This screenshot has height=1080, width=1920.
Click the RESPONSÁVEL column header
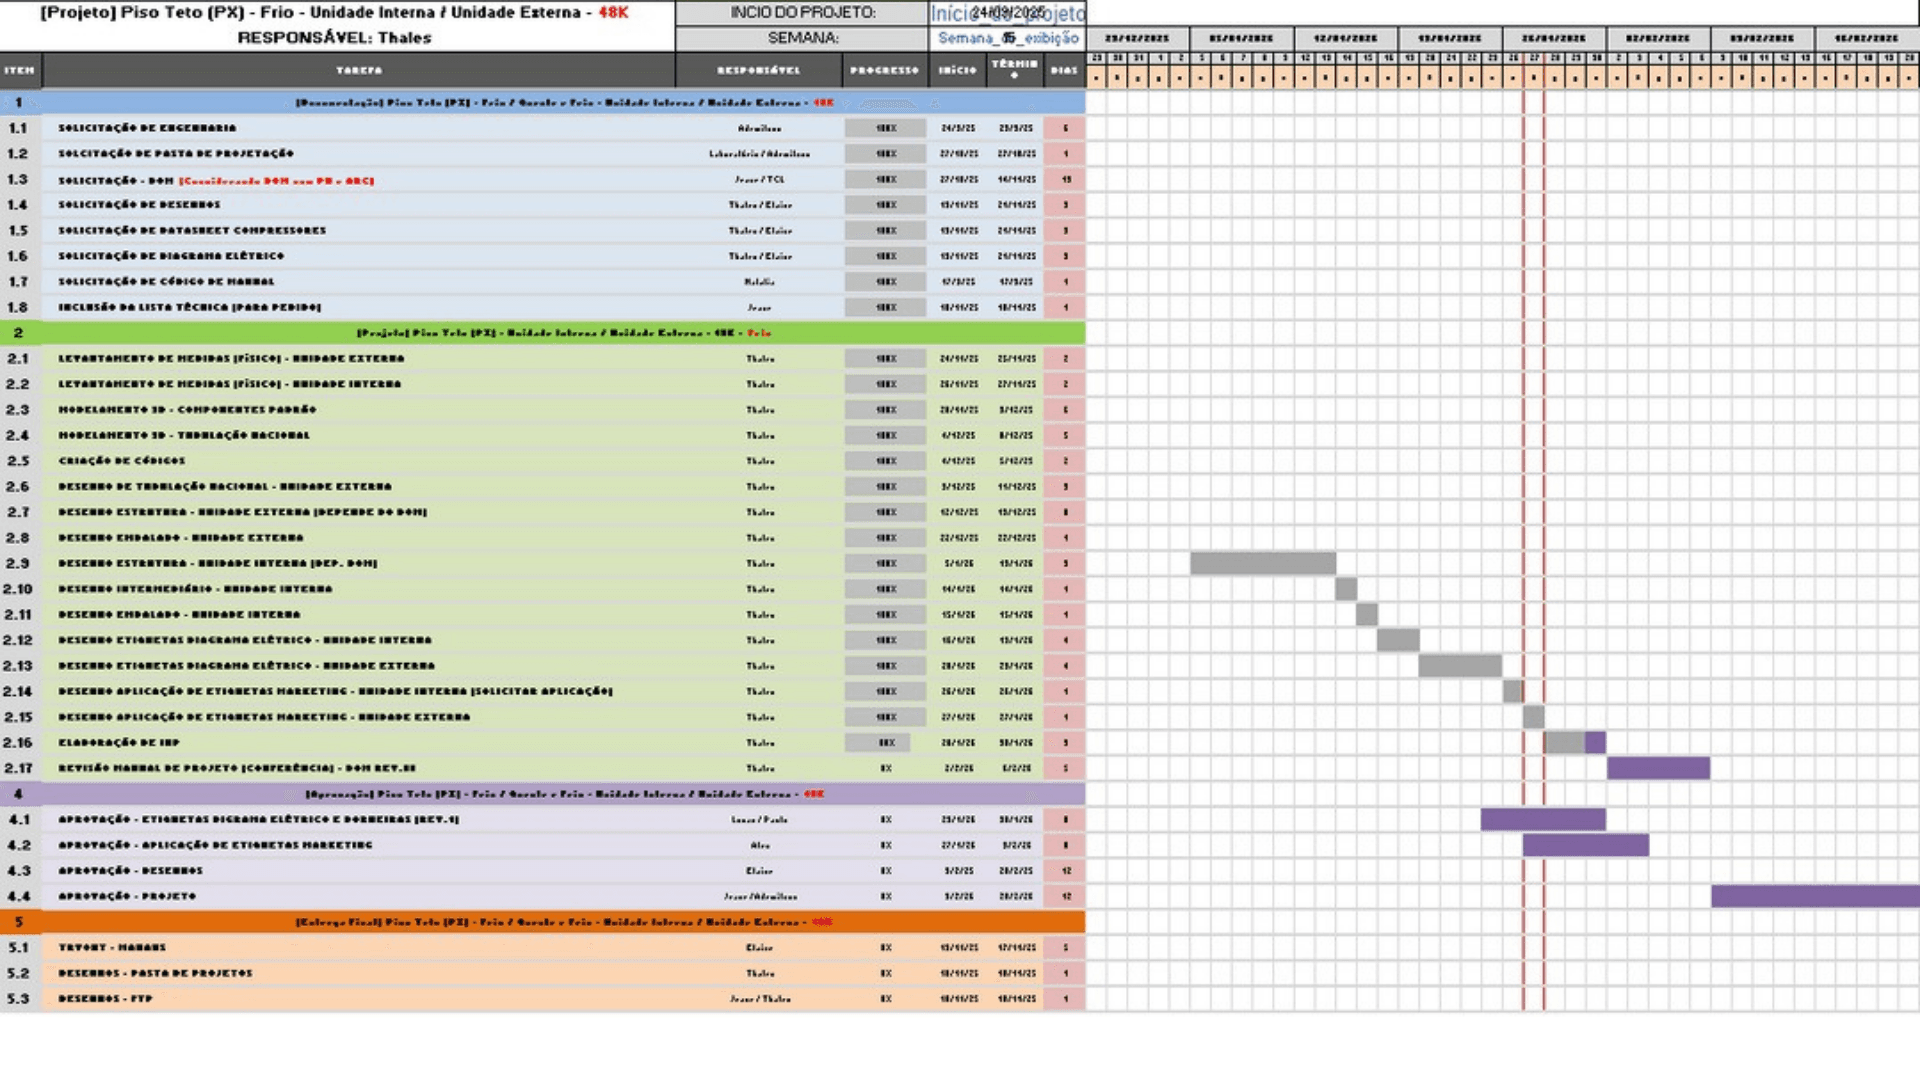coord(758,70)
